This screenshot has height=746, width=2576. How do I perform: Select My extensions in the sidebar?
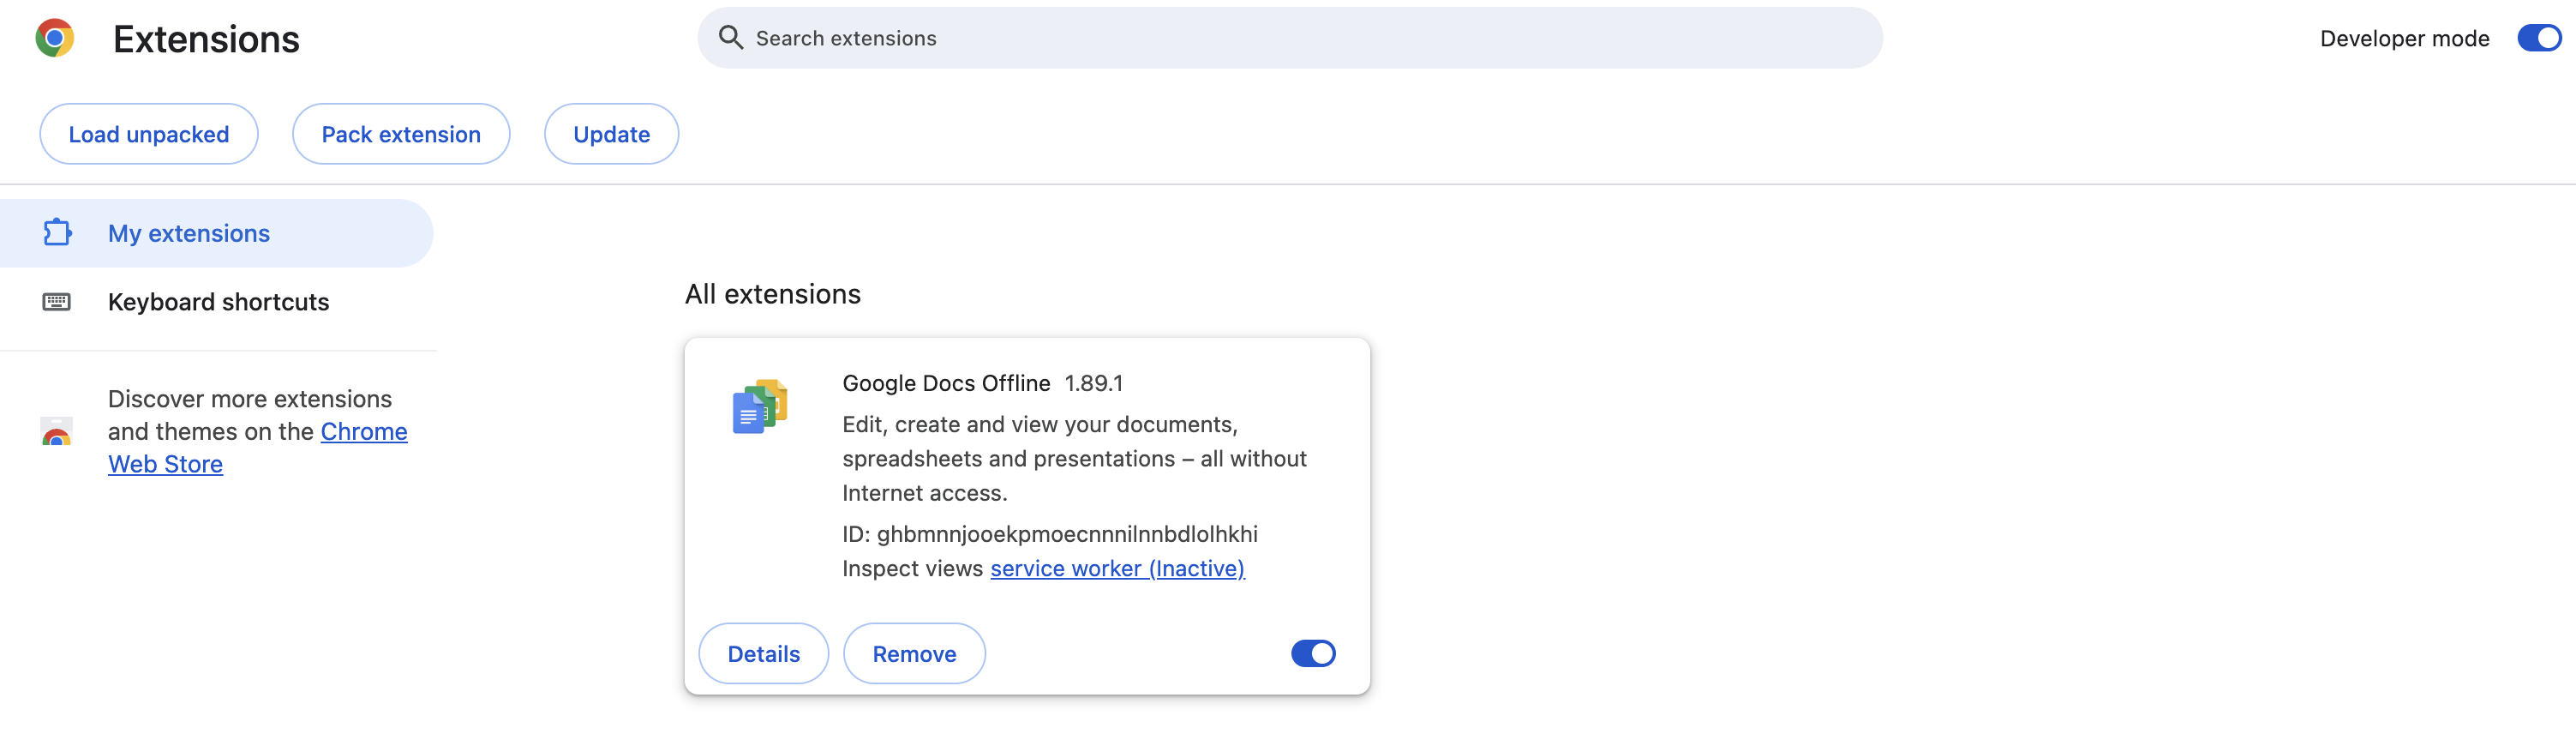189,233
